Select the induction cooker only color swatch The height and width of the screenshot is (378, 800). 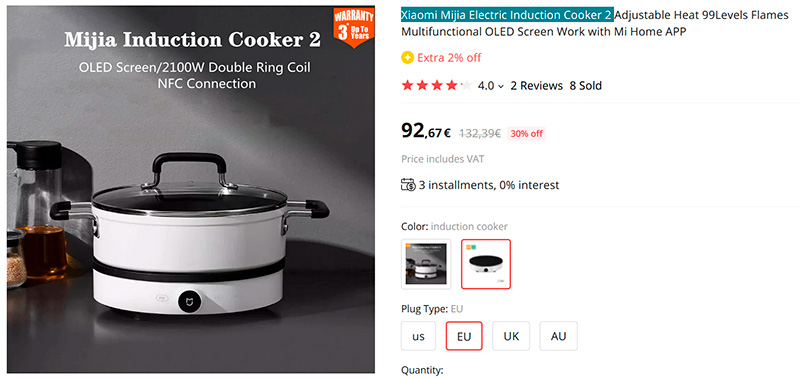(x=486, y=264)
